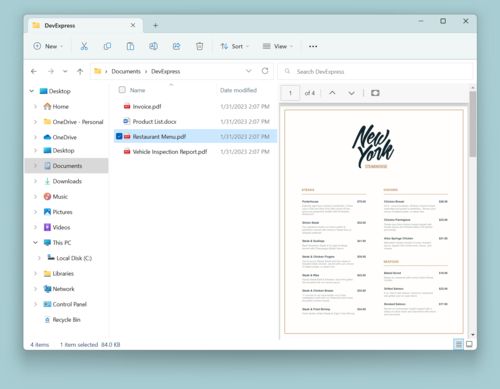Screen dimensions: 500x389
Task: Toggle the select all checkbox by Name
Action: [122, 90]
